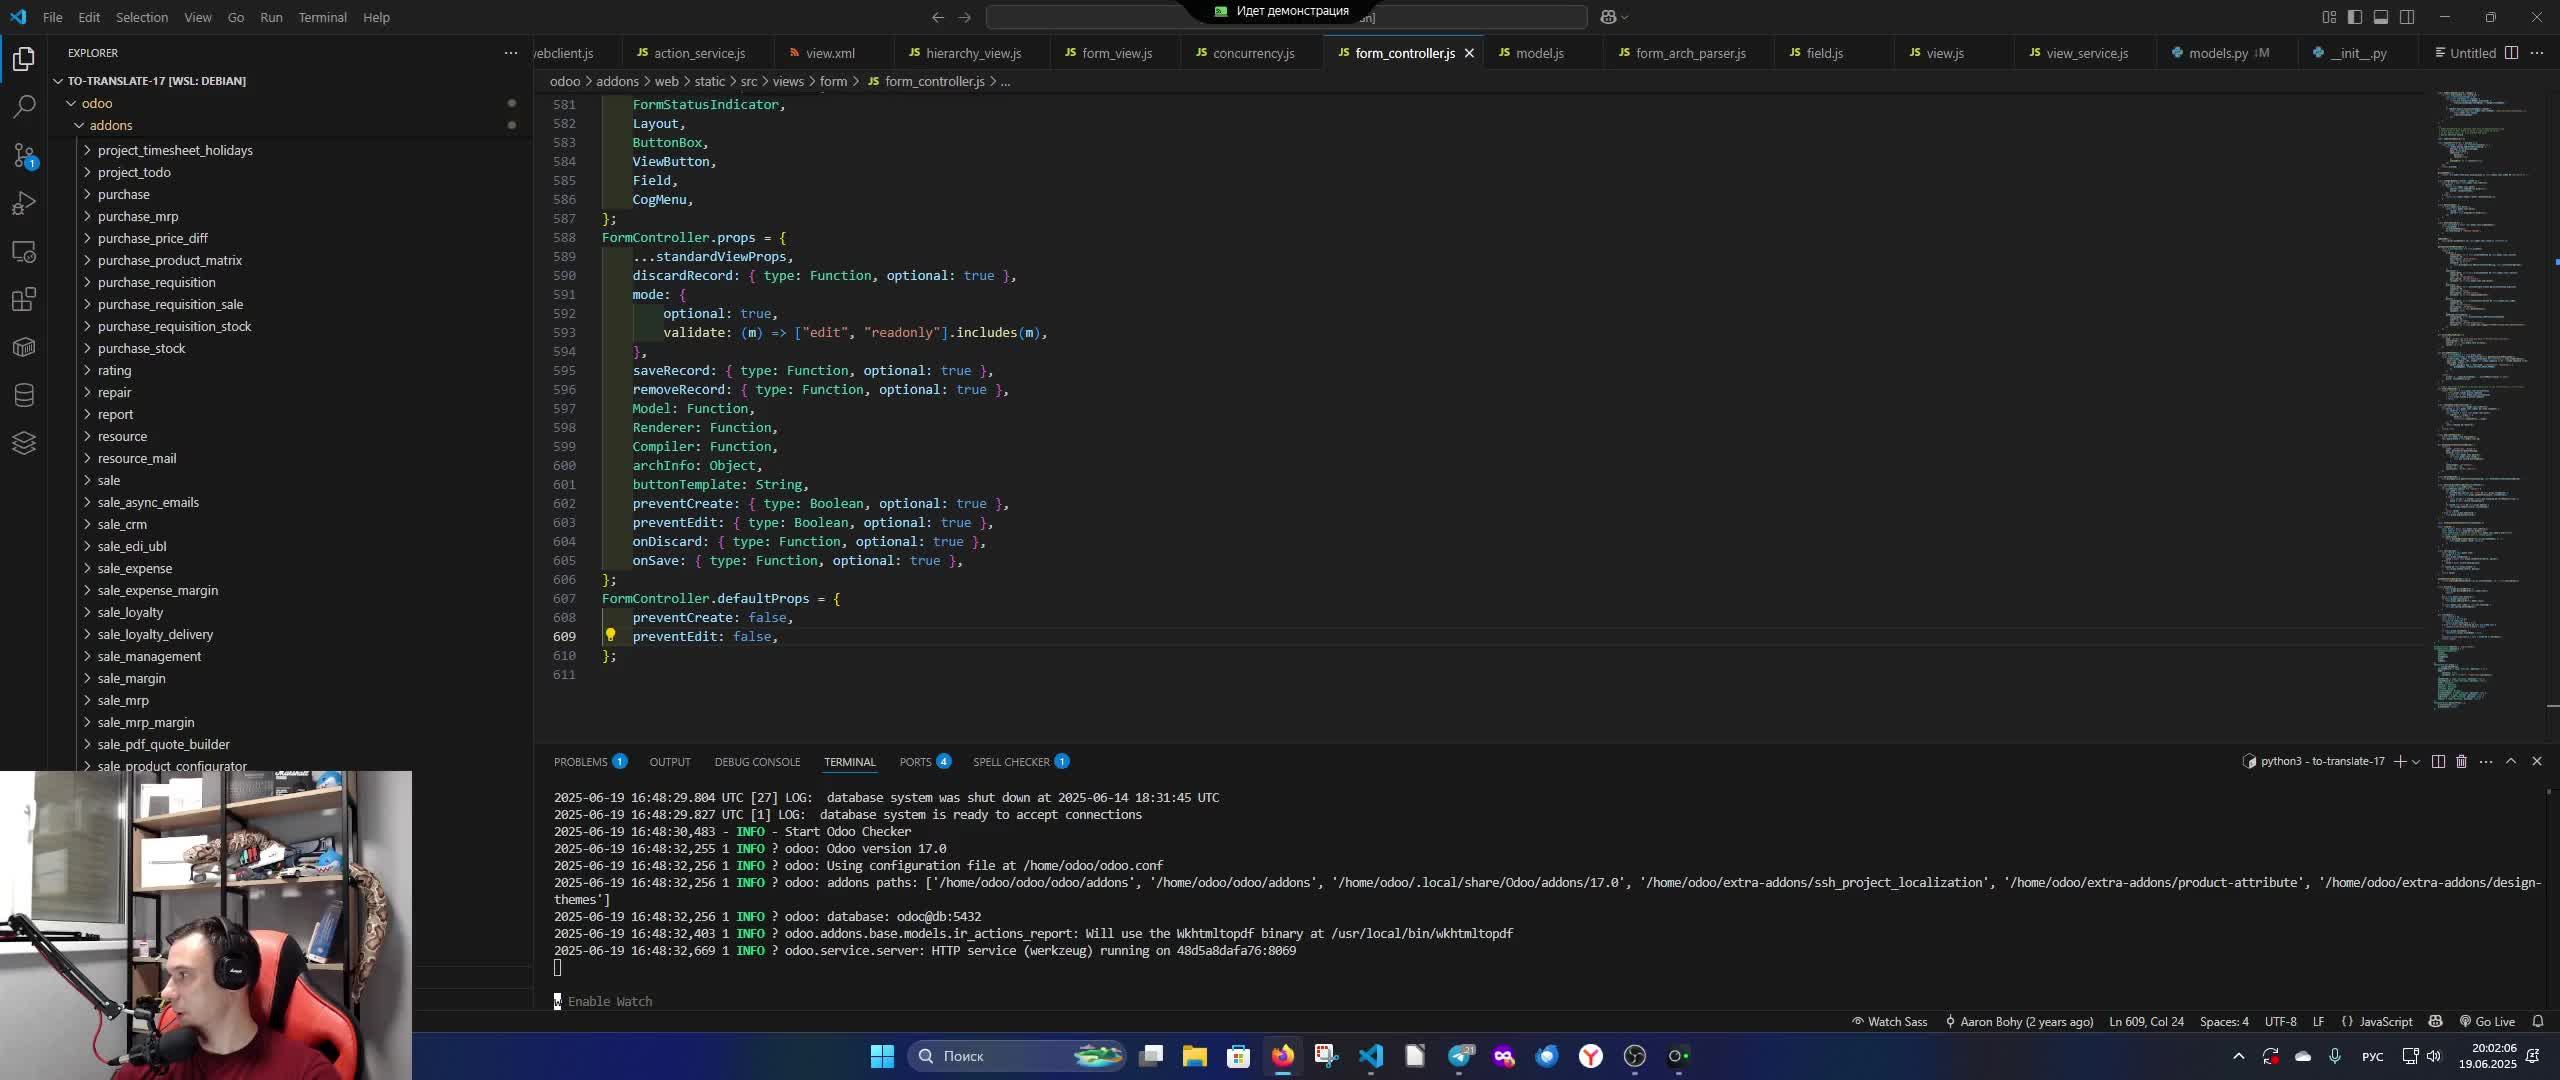
Task: Toggle Watch Sass in status bar
Action: click(1889, 1022)
